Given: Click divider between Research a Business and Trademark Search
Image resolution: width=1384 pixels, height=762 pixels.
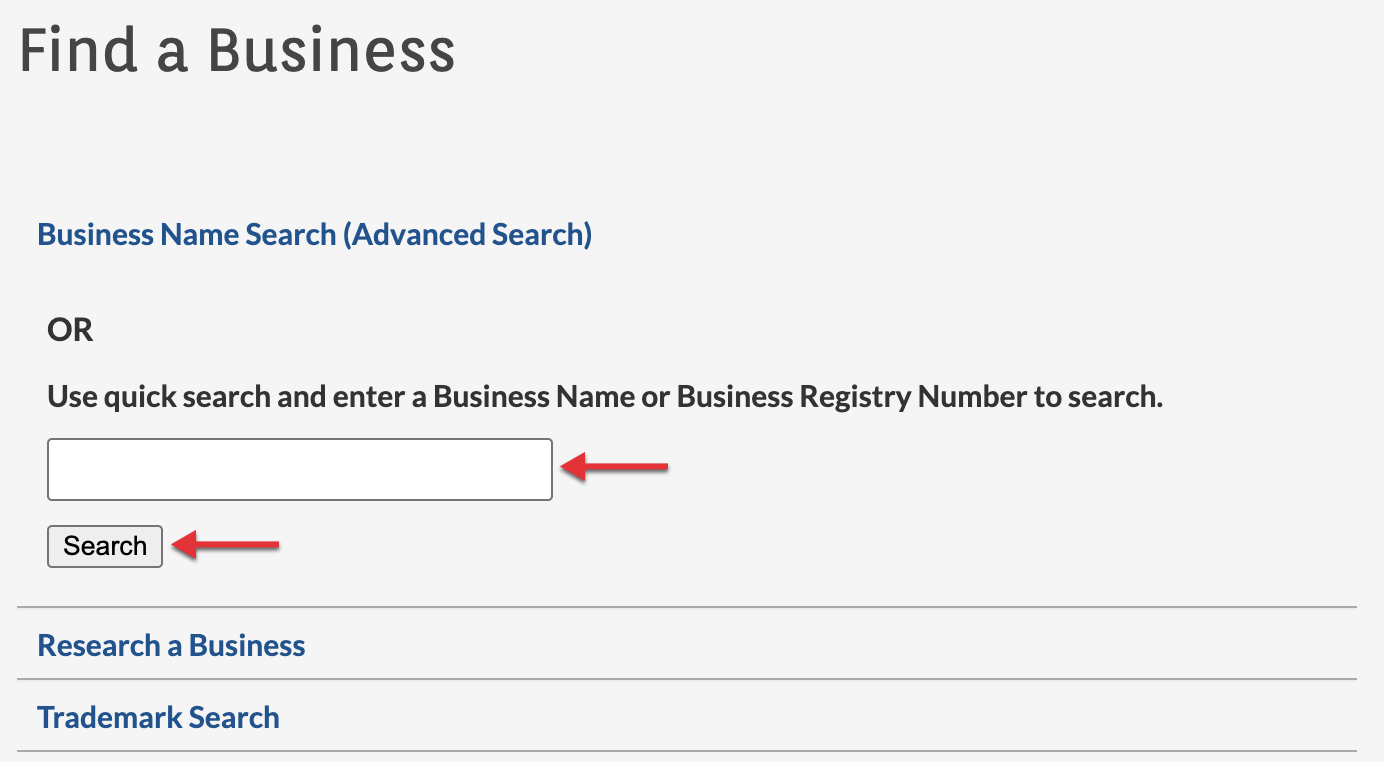Looking at the screenshot, I should (686, 680).
